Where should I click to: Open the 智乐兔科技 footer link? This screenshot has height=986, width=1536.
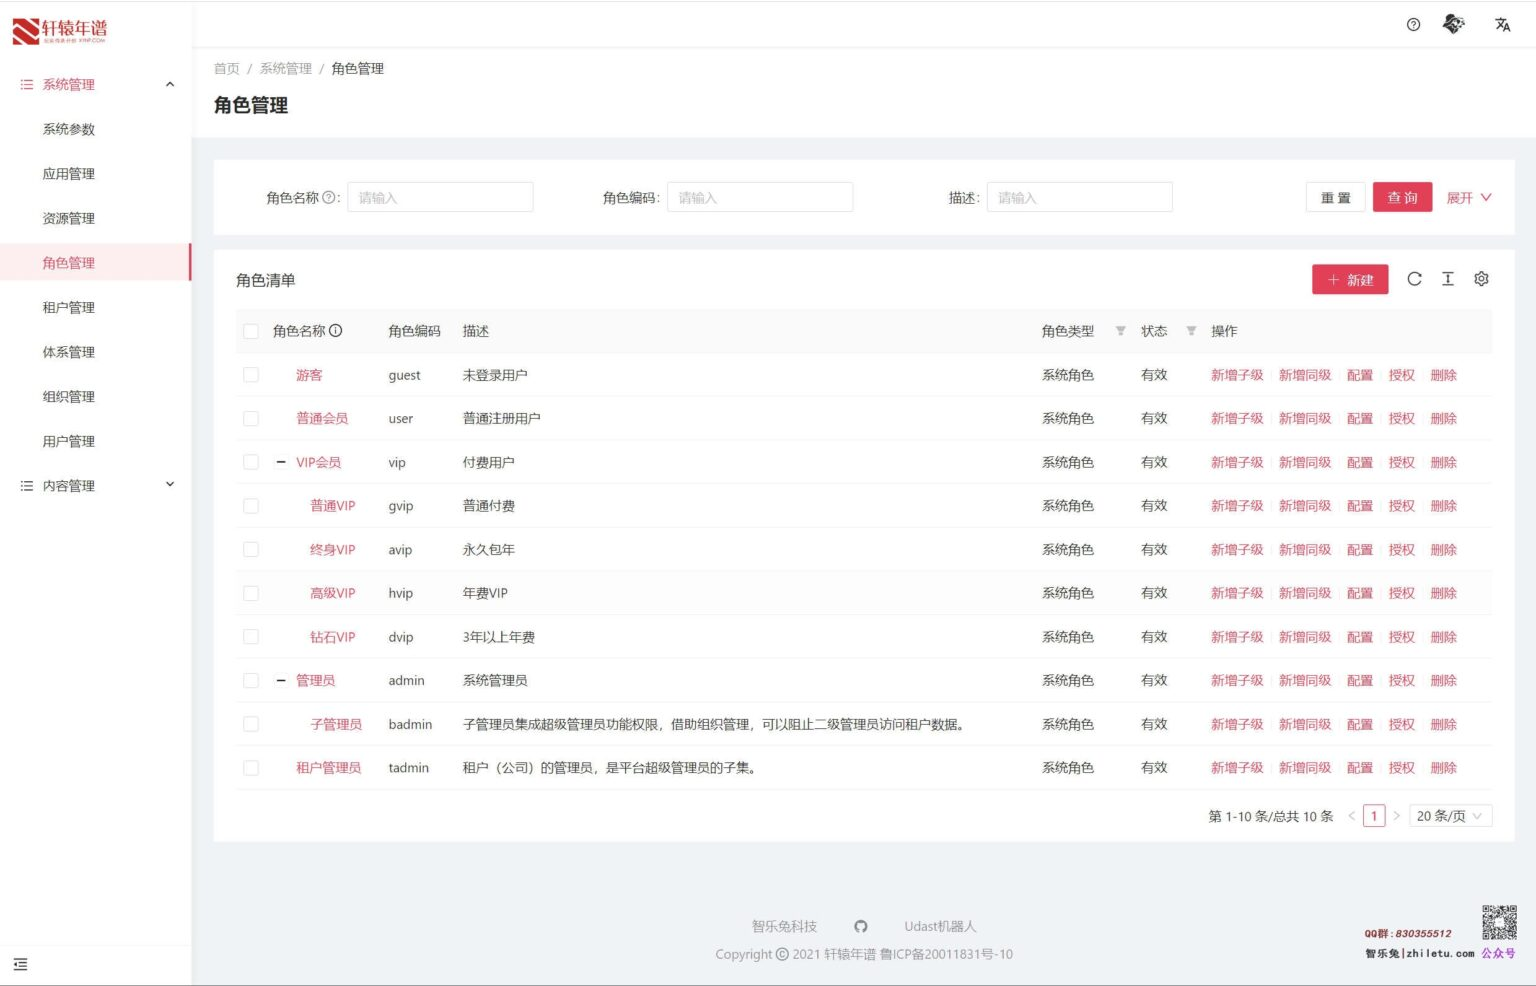pyautogui.click(x=784, y=926)
